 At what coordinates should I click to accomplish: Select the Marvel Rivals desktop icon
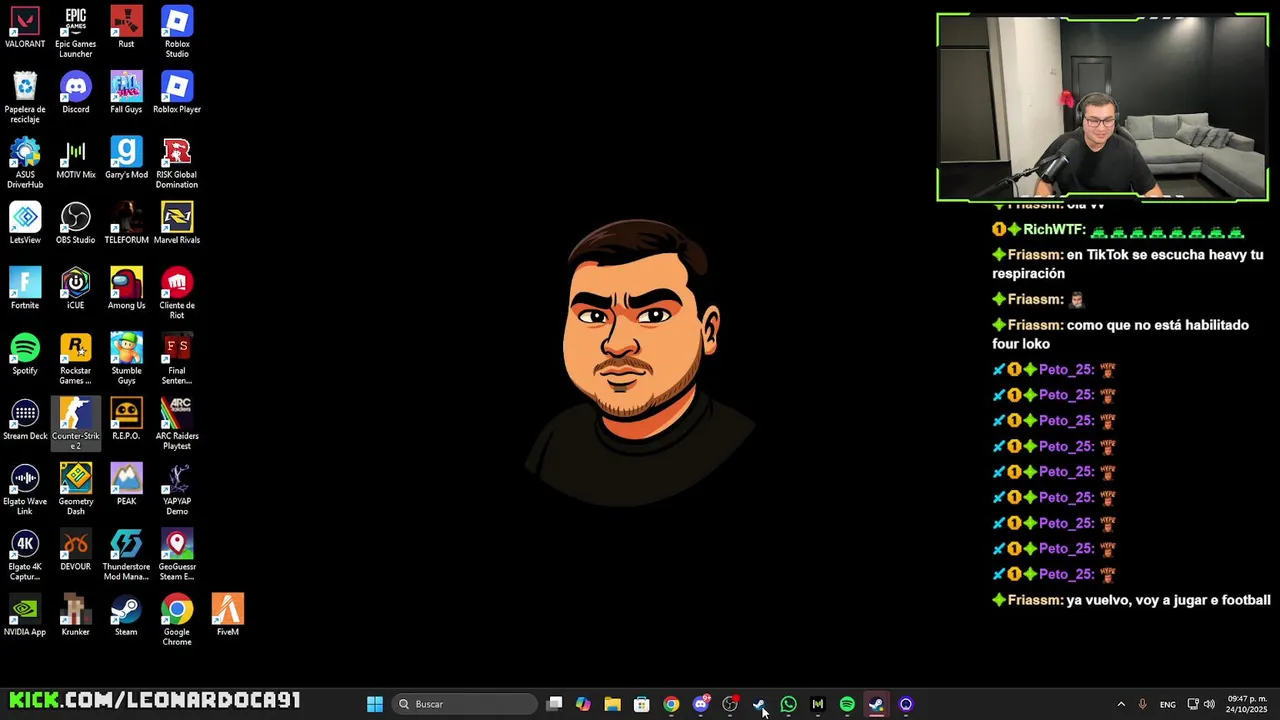[177, 224]
